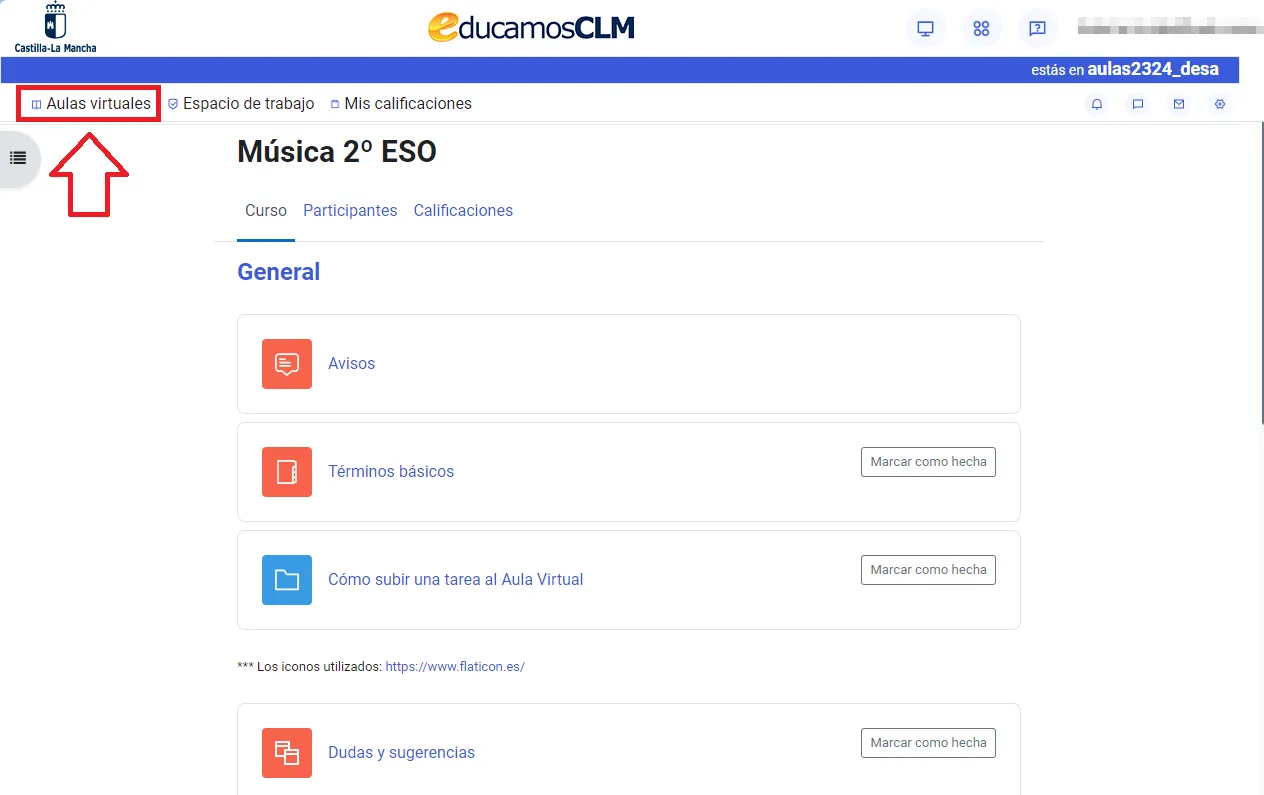Viewport: 1264px width, 795px height.
Task: Click the Dudas y sugerencias forum icon
Action: coord(287,753)
